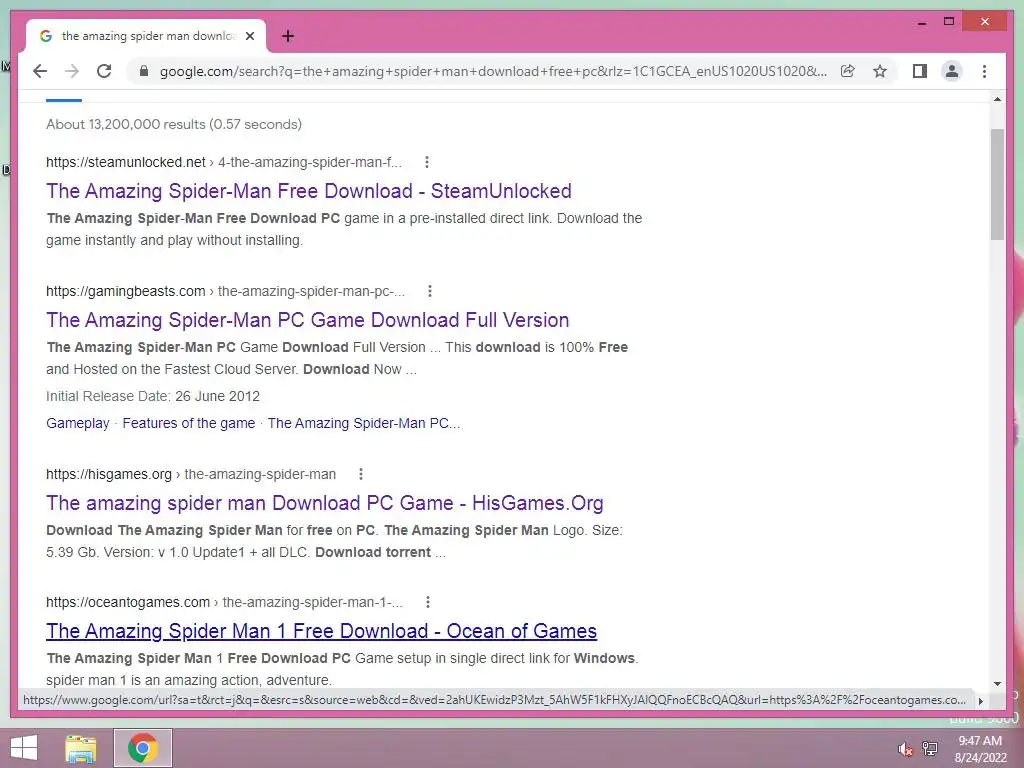The width and height of the screenshot is (1024, 768).
Task: Open the Chrome profile avatar menu
Action: tap(952, 71)
